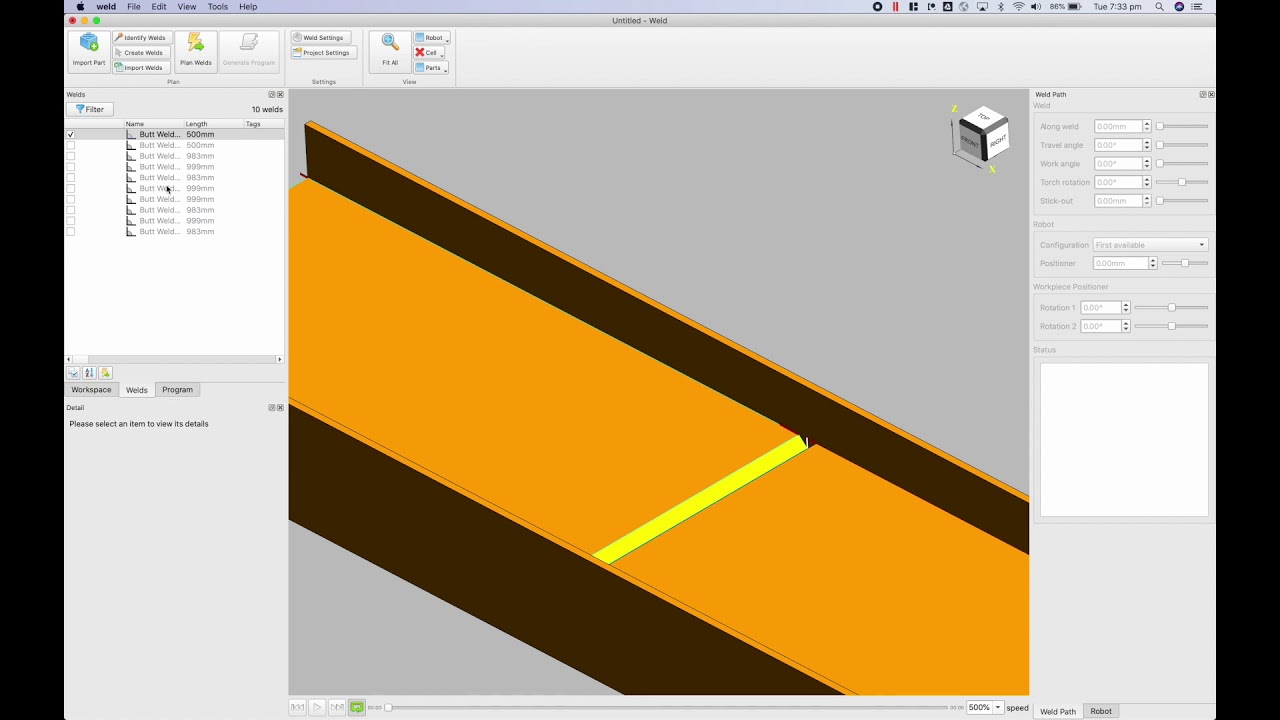
Task: Click Identify Welds in the Plan group
Action: pos(140,38)
